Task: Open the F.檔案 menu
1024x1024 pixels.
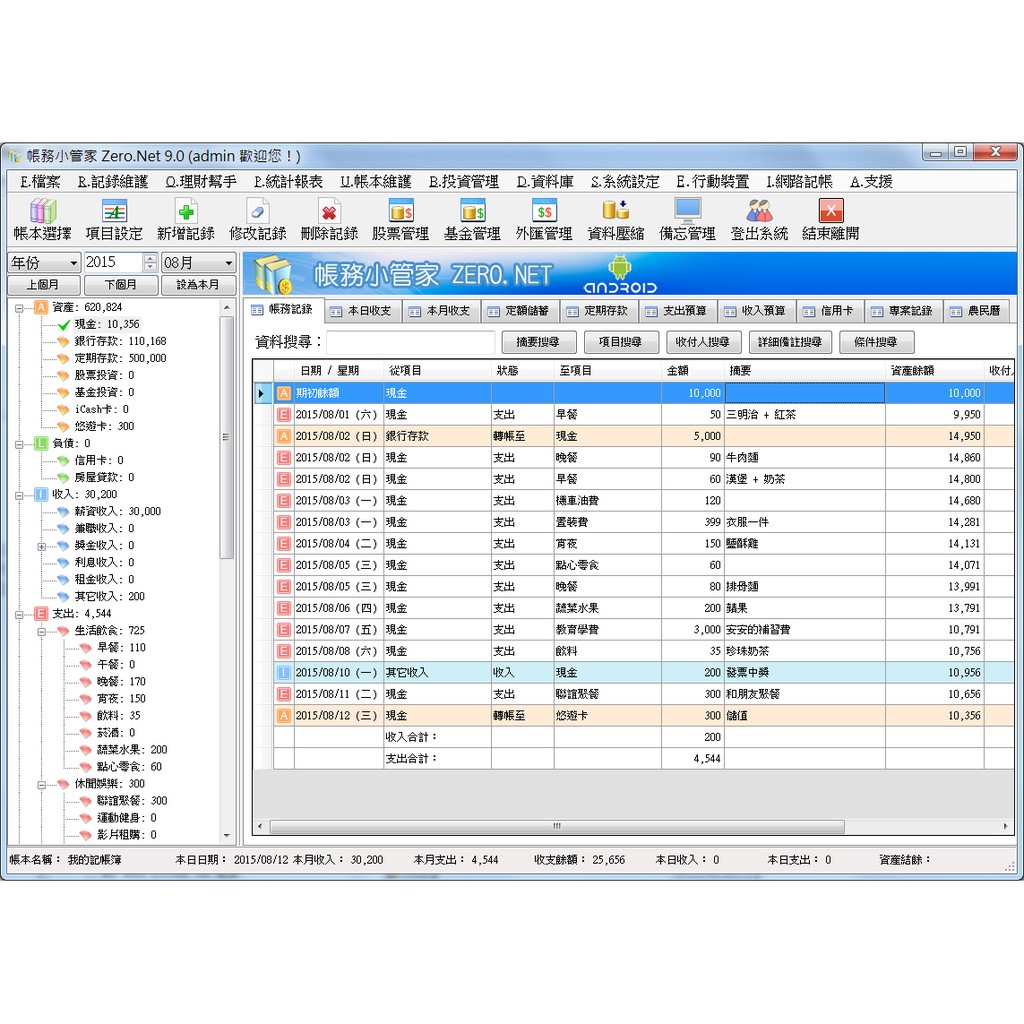Action: tap(40, 182)
